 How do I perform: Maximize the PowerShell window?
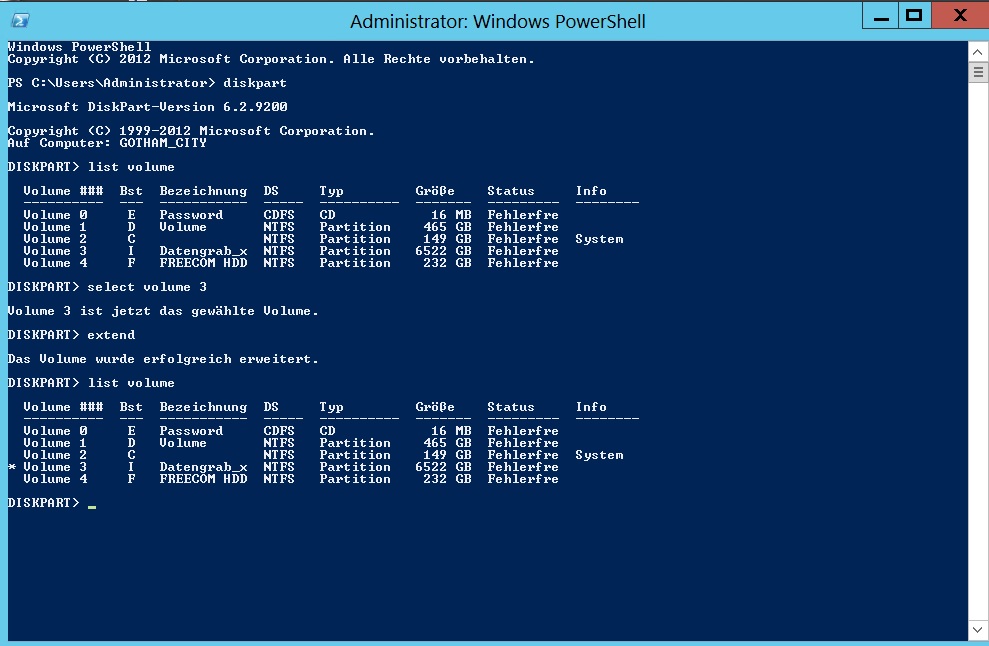click(914, 16)
